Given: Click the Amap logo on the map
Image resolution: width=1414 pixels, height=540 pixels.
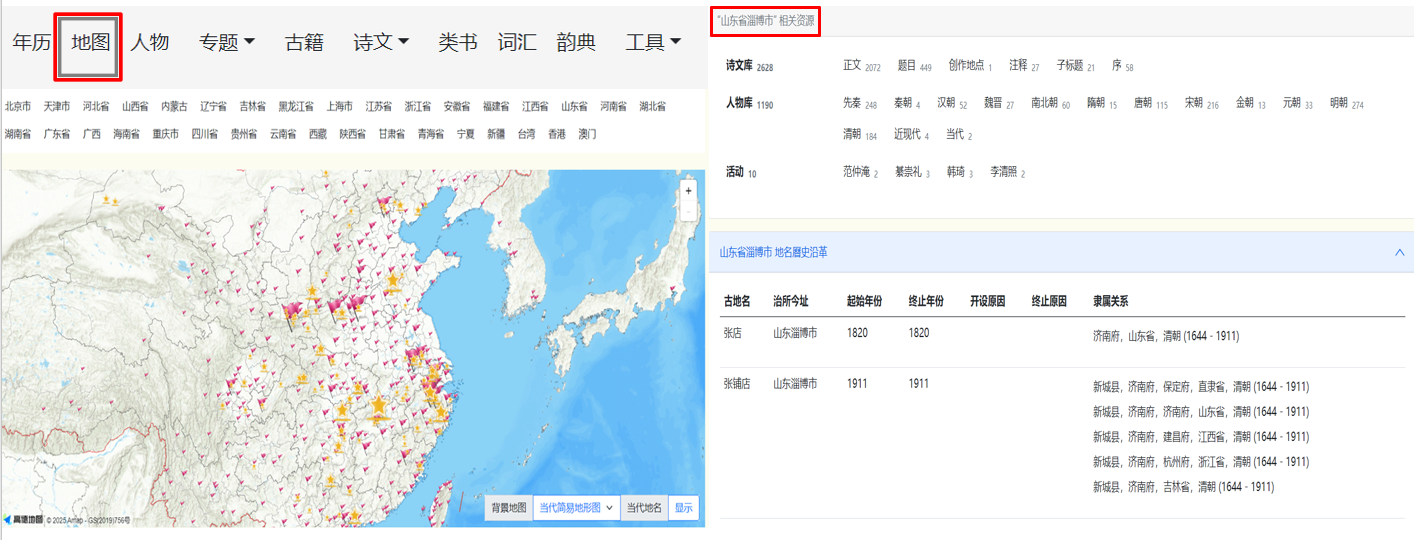Looking at the screenshot, I should tap(23, 519).
